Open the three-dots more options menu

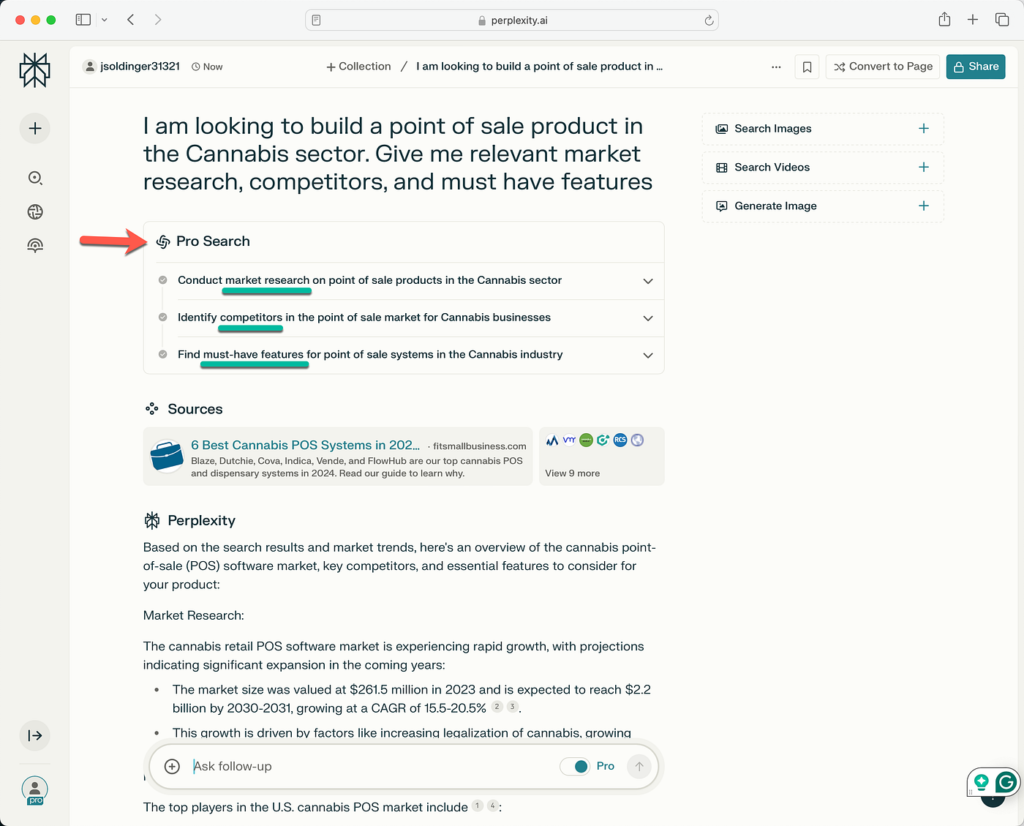tap(776, 67)
